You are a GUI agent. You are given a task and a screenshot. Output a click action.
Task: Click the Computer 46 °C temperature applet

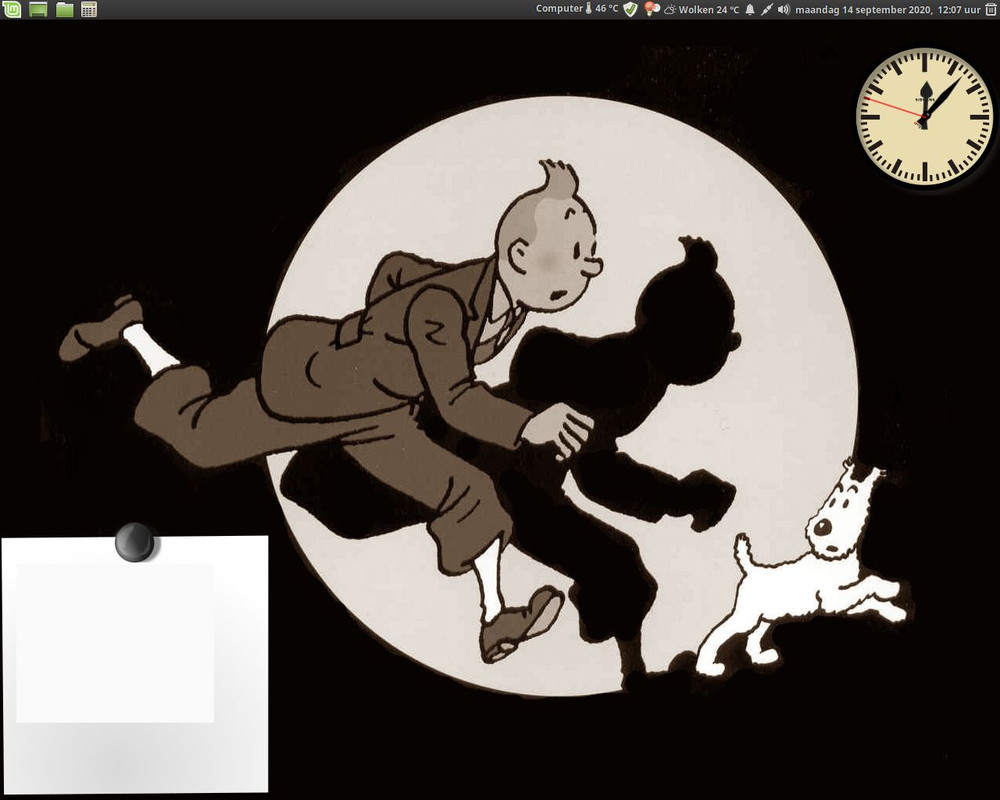coord(577,9)
